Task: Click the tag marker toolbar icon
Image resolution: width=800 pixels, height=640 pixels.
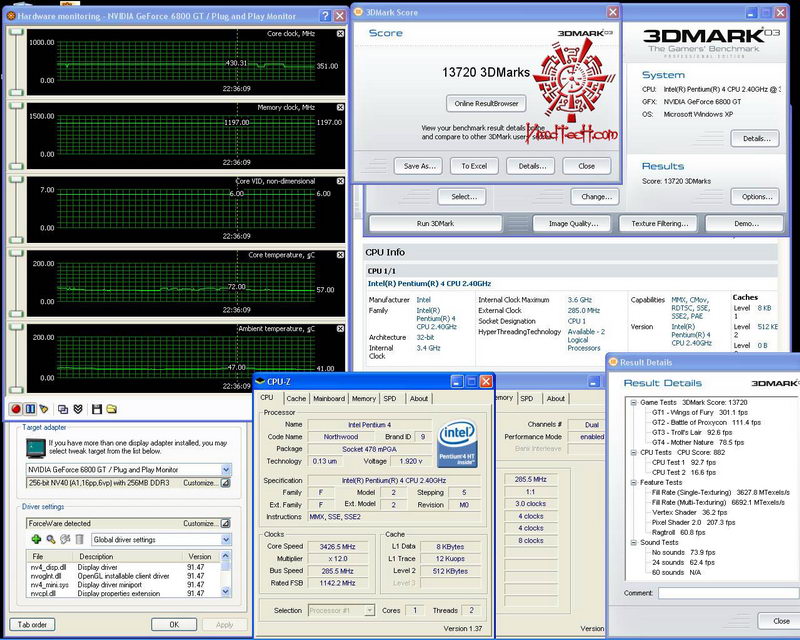Action: point(44,409)
